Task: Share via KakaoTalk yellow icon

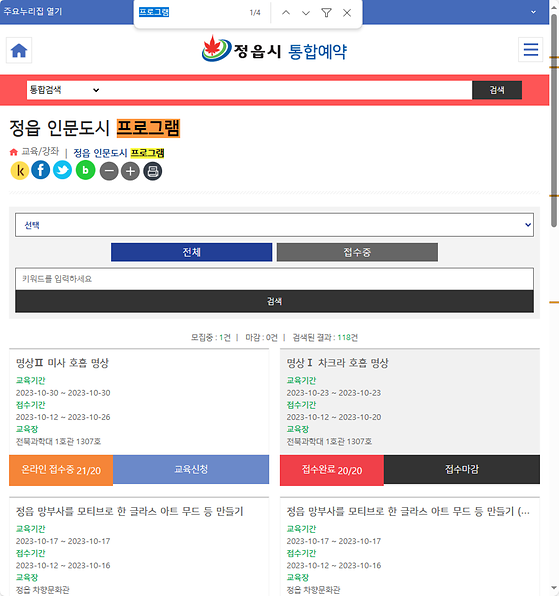Action: tap(20, 170)
